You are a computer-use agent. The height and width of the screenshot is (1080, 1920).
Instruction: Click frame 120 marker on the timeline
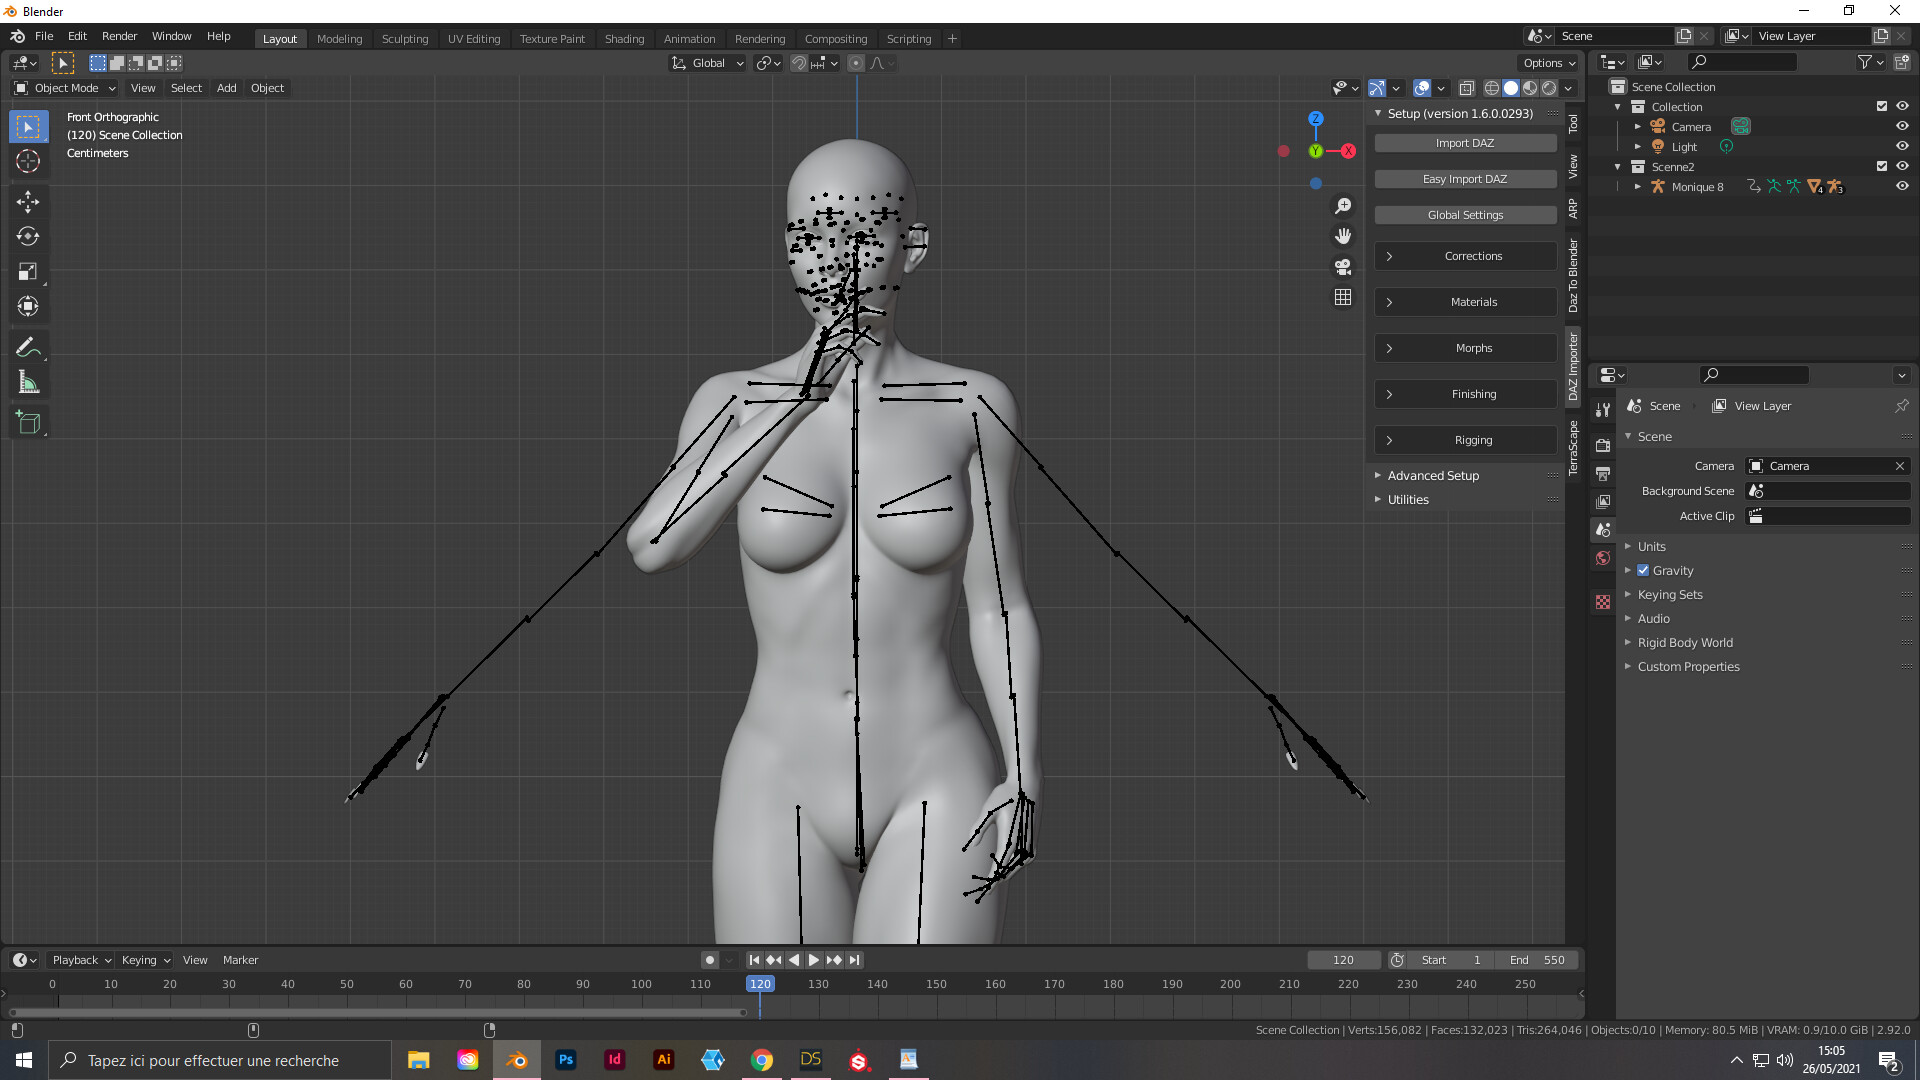click(x=760, y=984)
